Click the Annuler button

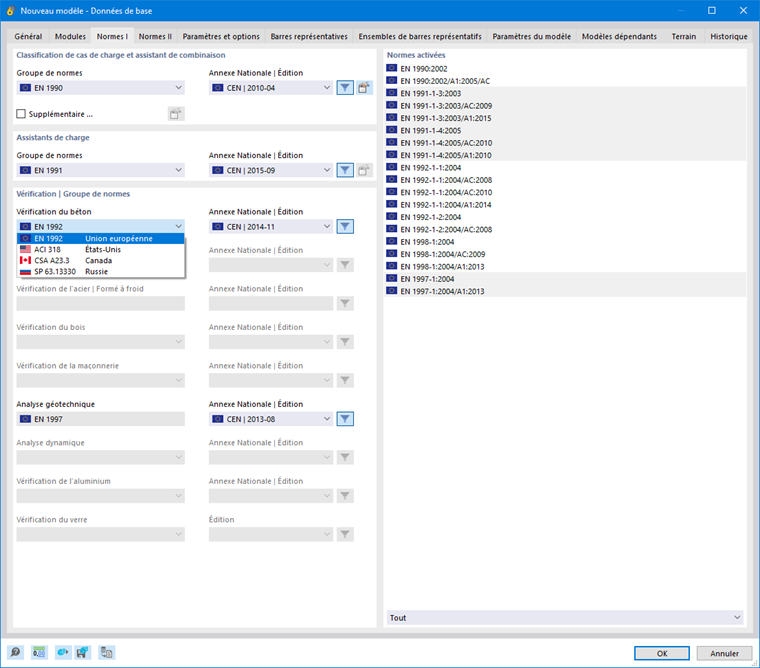725,653
